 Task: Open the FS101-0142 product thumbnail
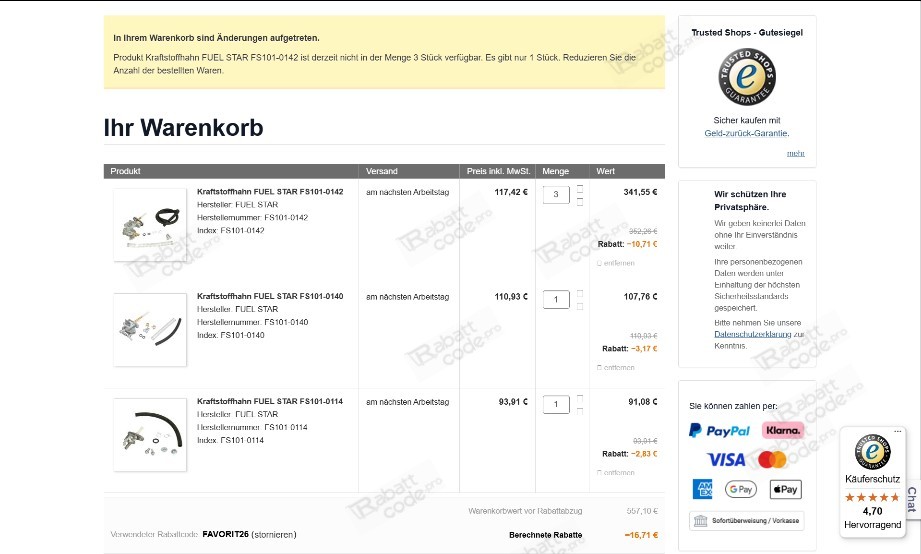tap(150, 224)
